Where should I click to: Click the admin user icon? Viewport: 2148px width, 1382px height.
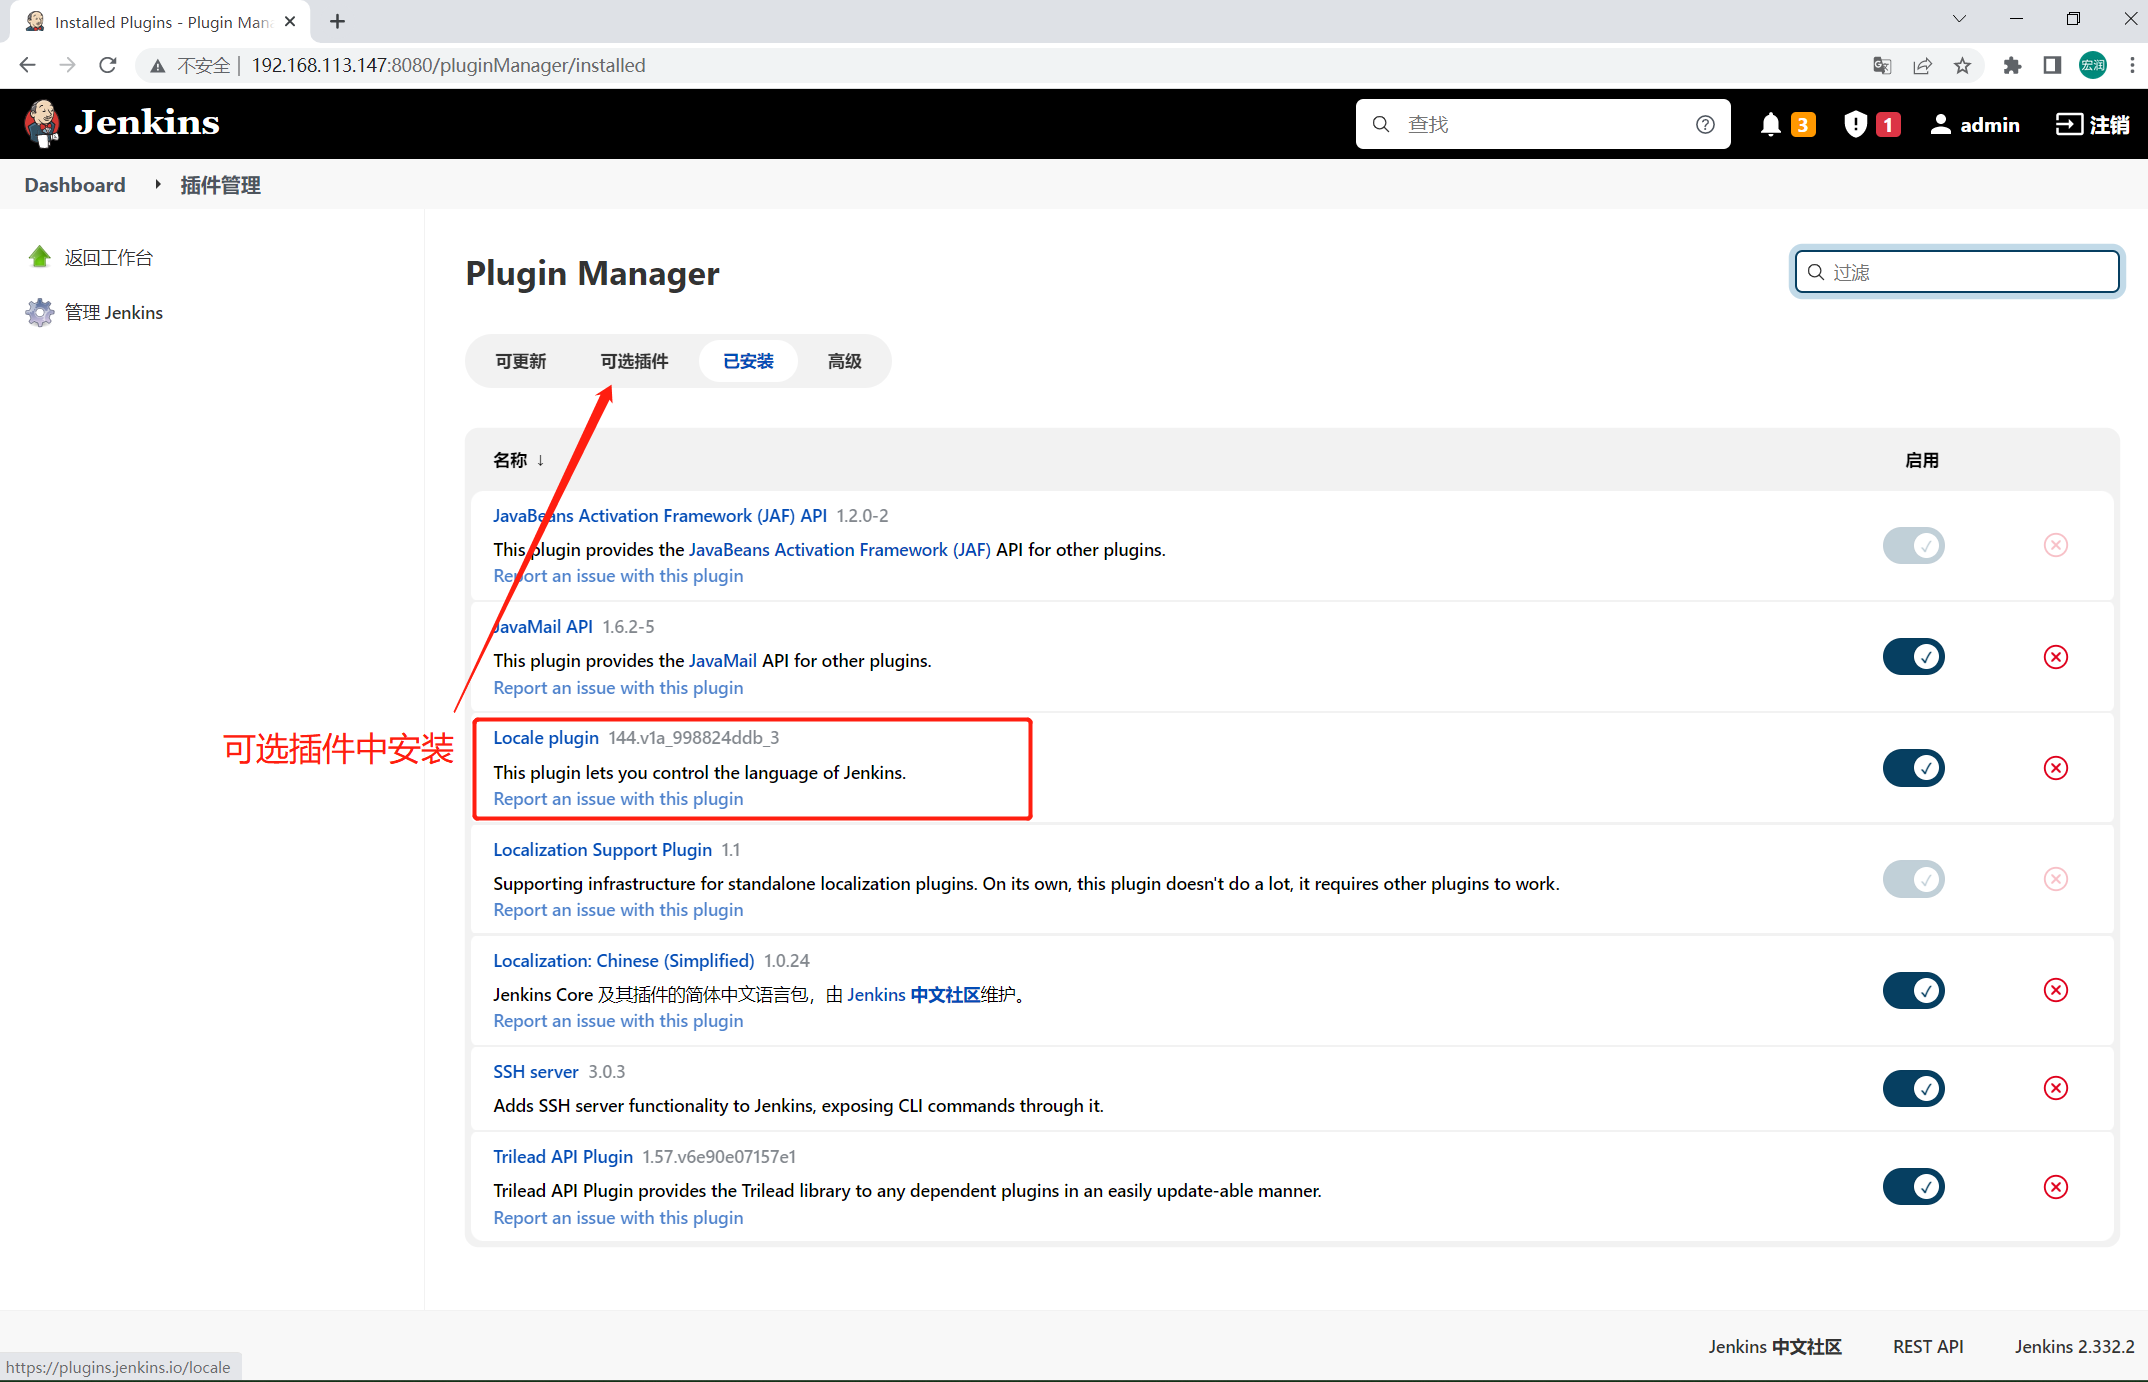click(x=1940, y=124)
